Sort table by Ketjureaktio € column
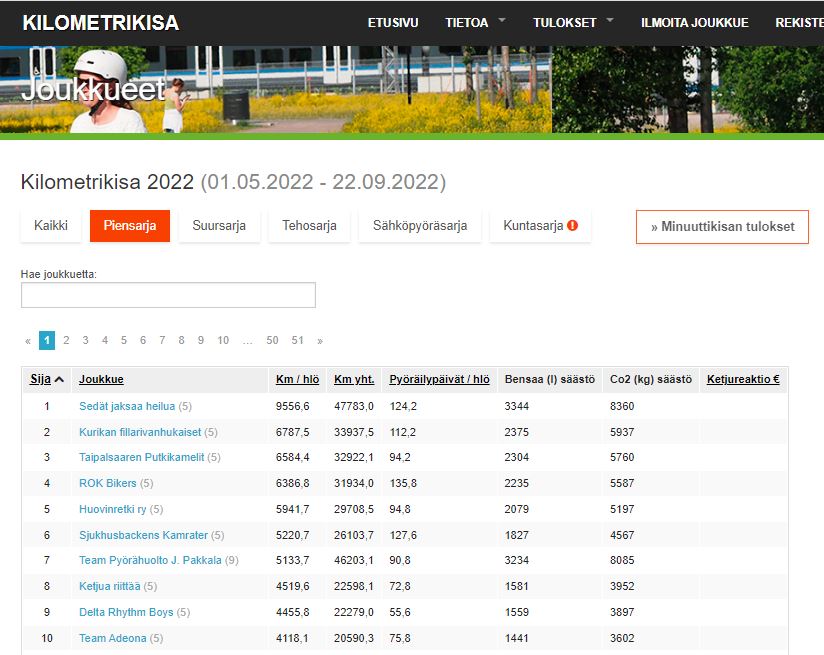 743,380
